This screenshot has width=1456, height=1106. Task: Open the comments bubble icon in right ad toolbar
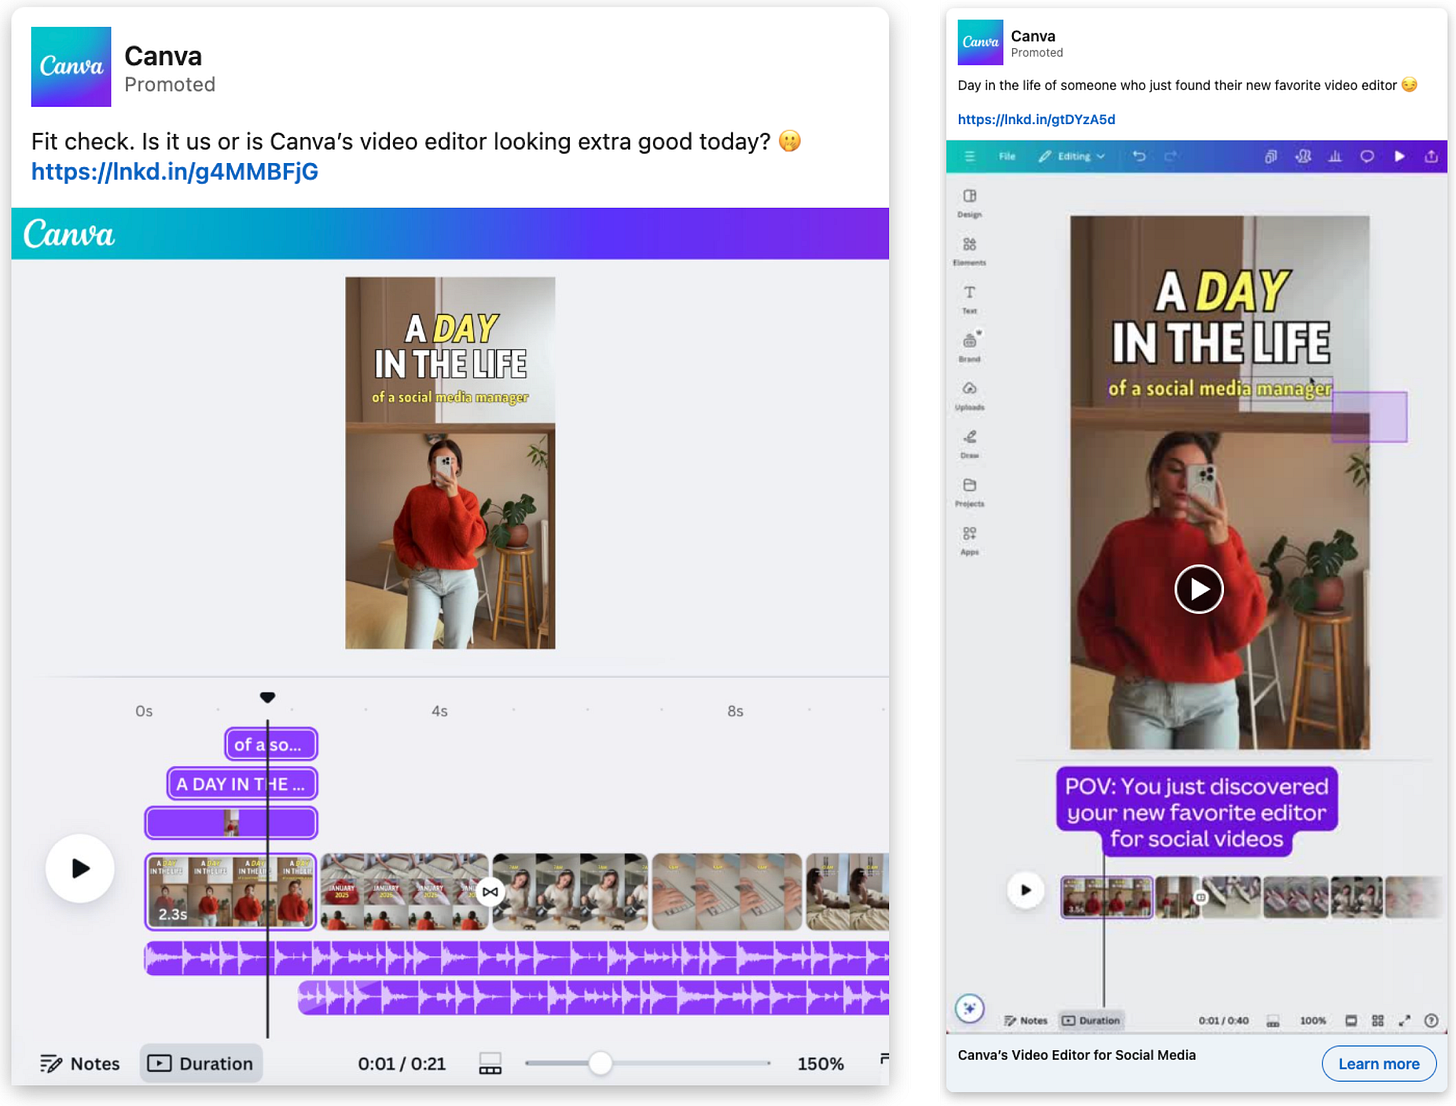point(1367,156)
